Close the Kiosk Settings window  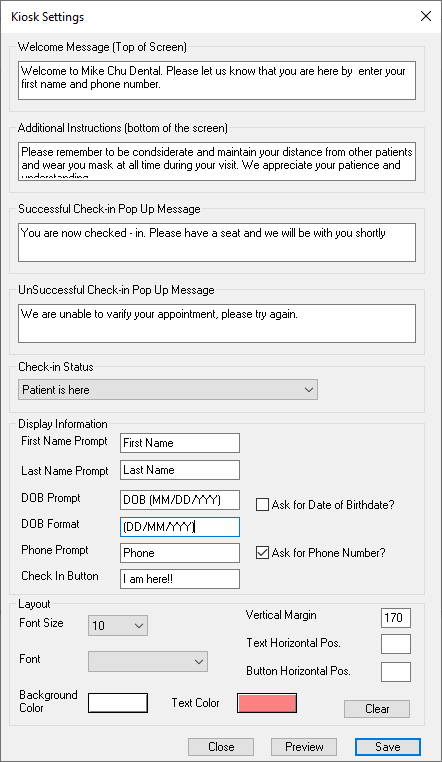[426, 16]
